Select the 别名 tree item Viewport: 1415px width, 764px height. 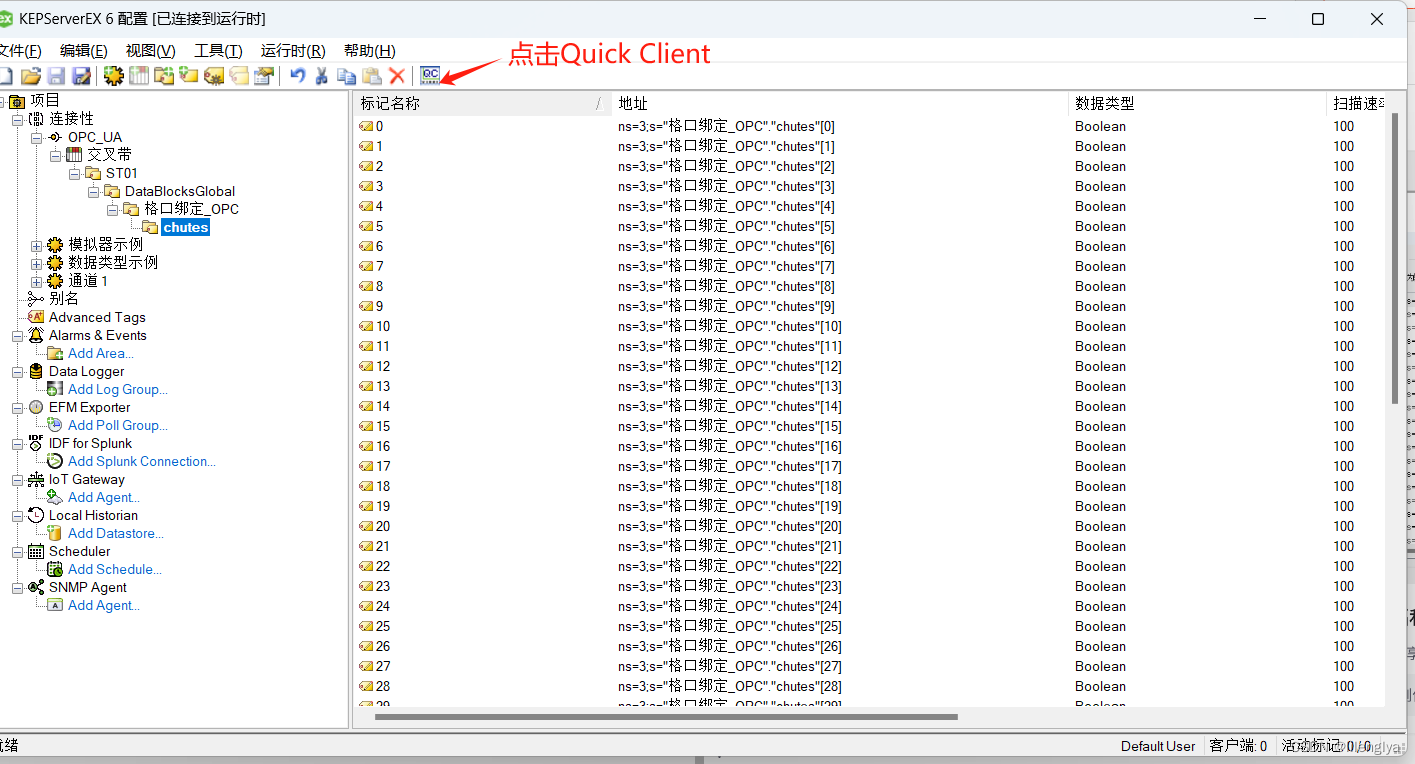pyautogui.click(x=64, y=299)
